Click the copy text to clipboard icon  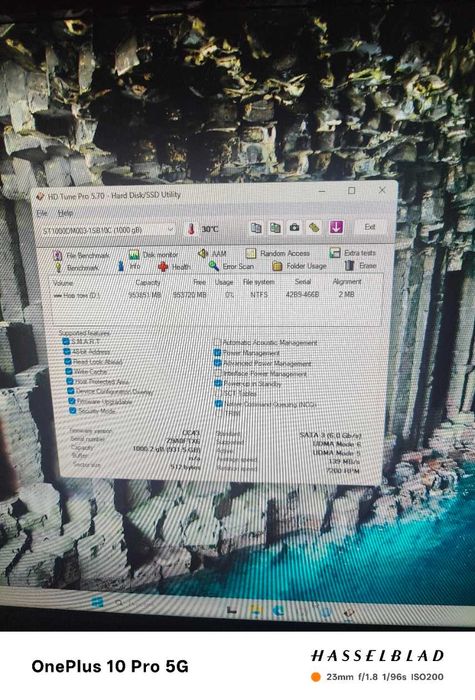click(x=255, y=228)
